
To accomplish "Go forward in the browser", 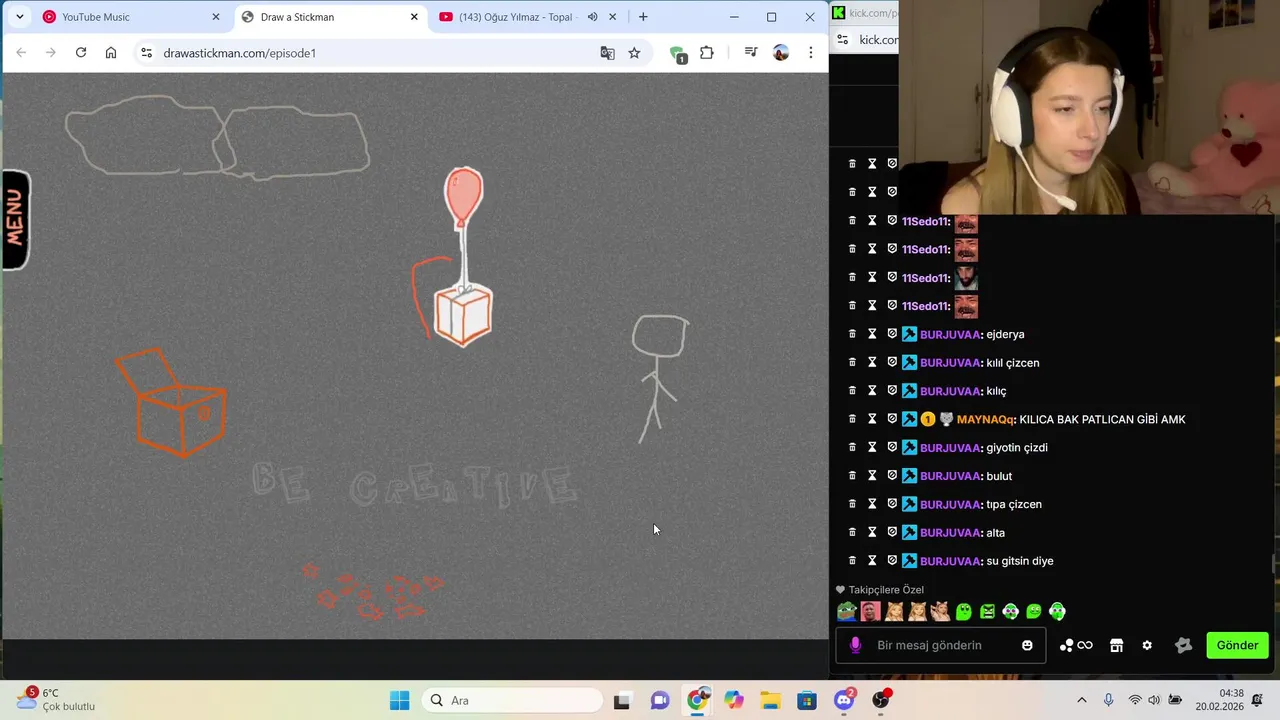I will click(51, 53).
